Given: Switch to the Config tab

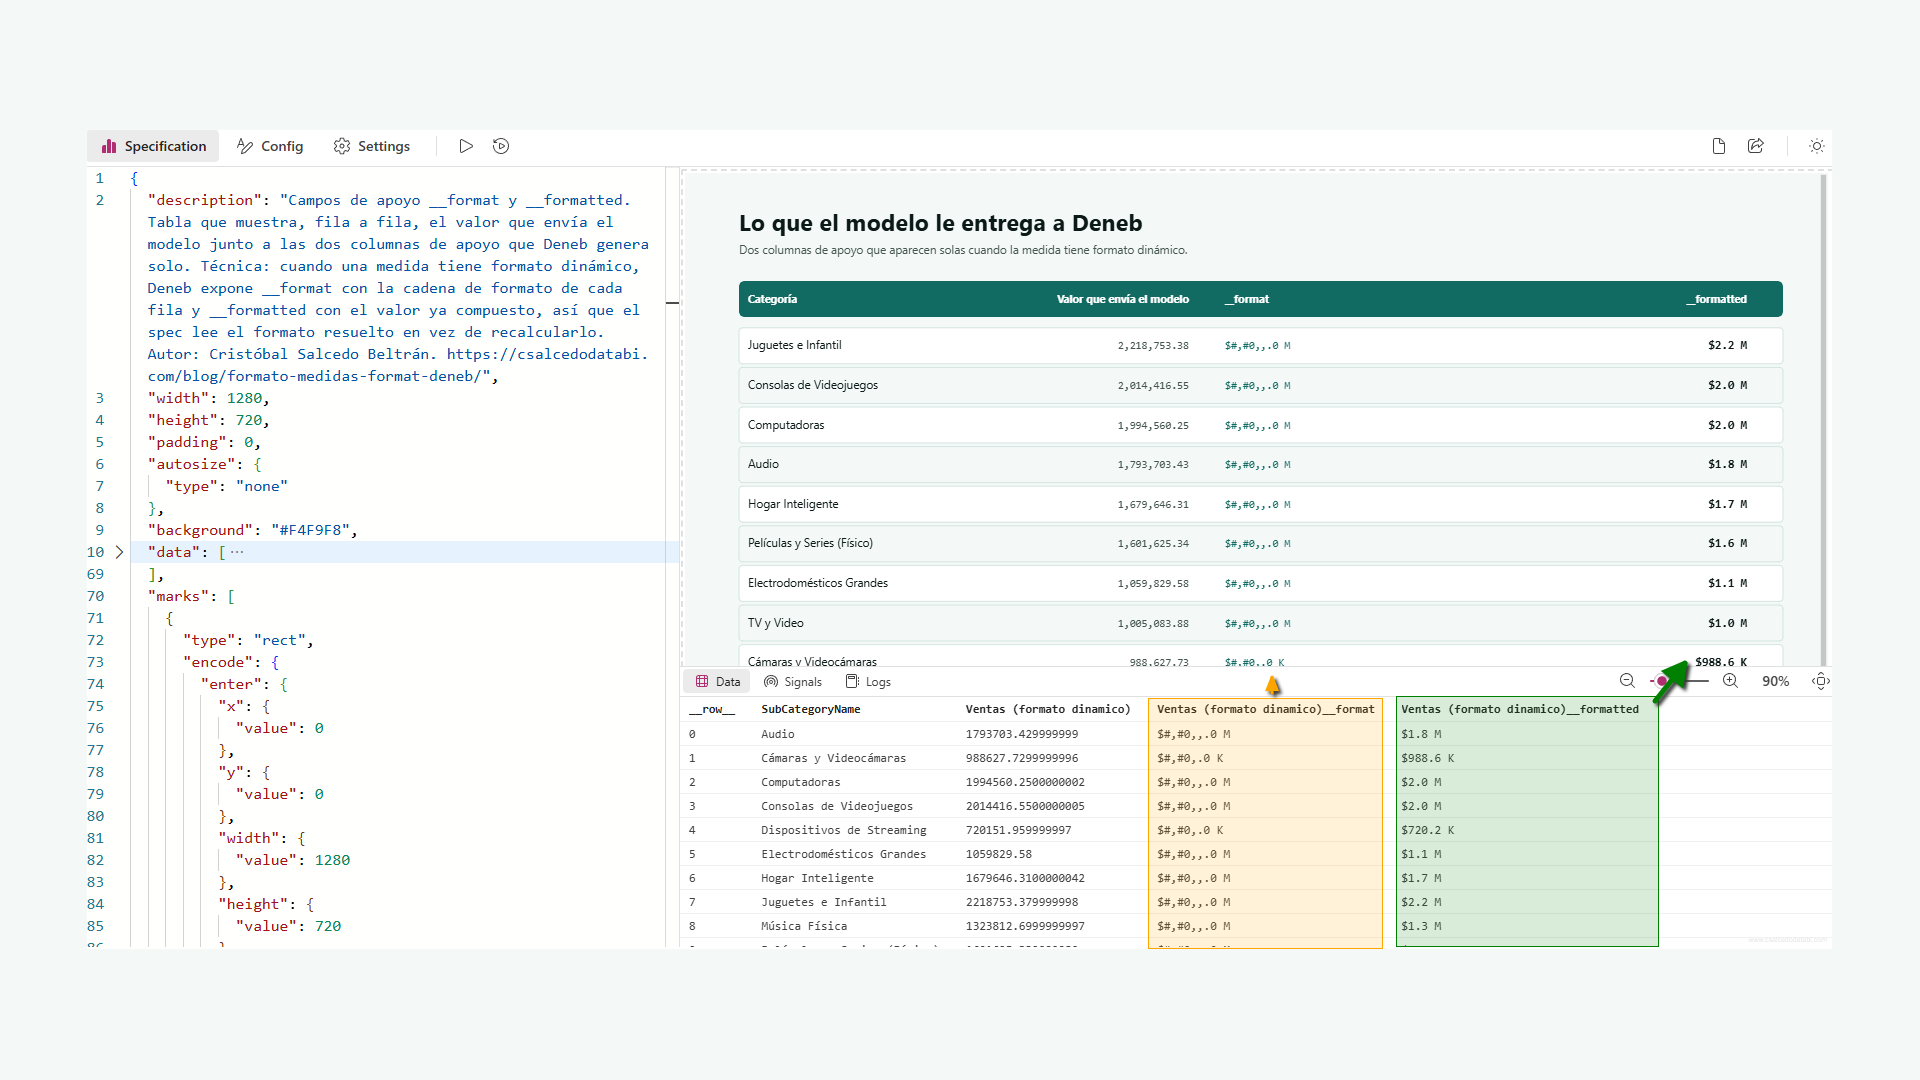Looking at the screenshot, I should (270, 146).
